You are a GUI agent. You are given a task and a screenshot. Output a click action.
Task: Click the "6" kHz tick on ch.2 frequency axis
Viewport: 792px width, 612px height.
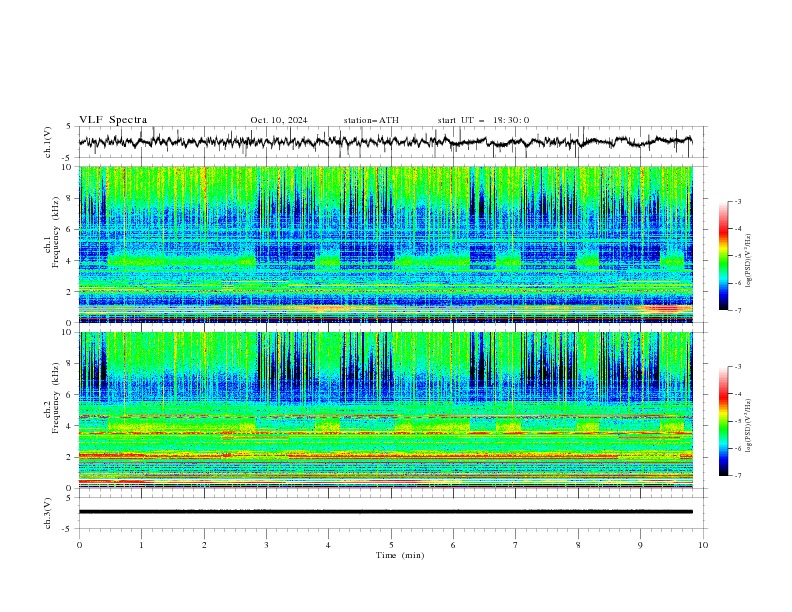pos(70,395)
